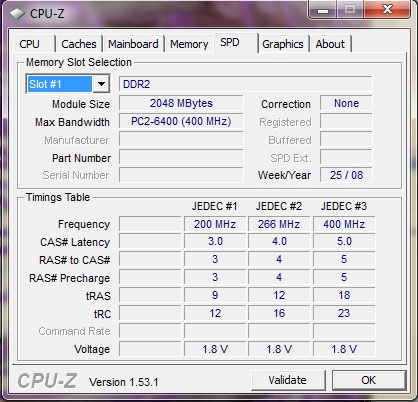Click the Version 1.53.1 text

coord(124,382)
